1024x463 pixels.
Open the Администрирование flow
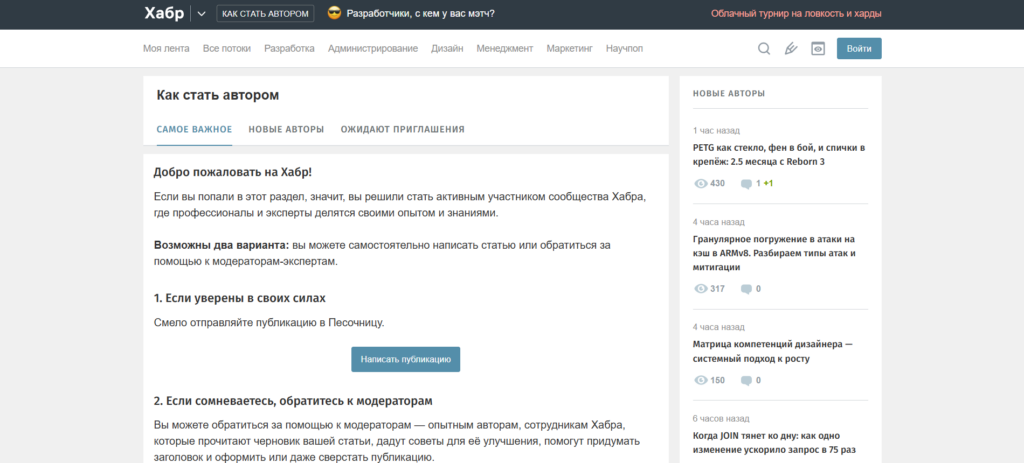[373, 48]
